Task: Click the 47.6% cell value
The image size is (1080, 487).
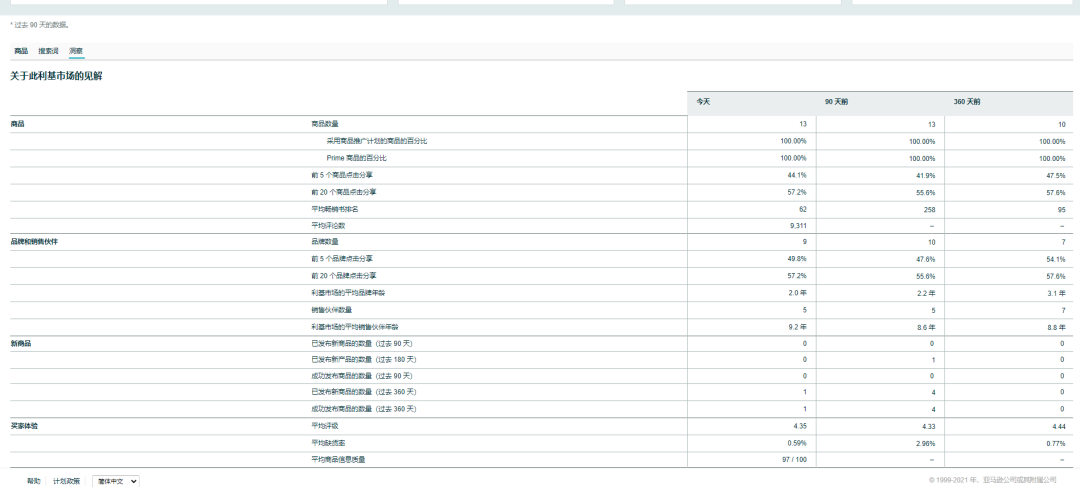Action: (925, 260)
